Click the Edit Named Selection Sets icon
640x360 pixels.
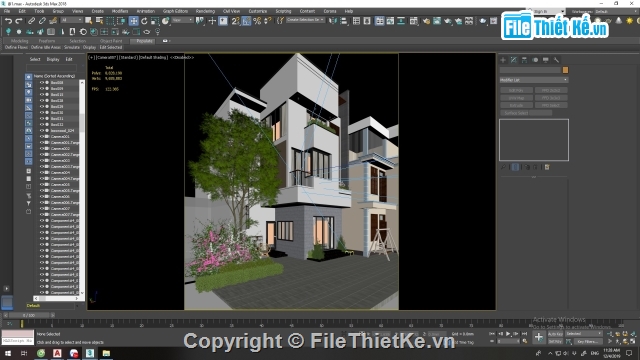coord(280,20)
